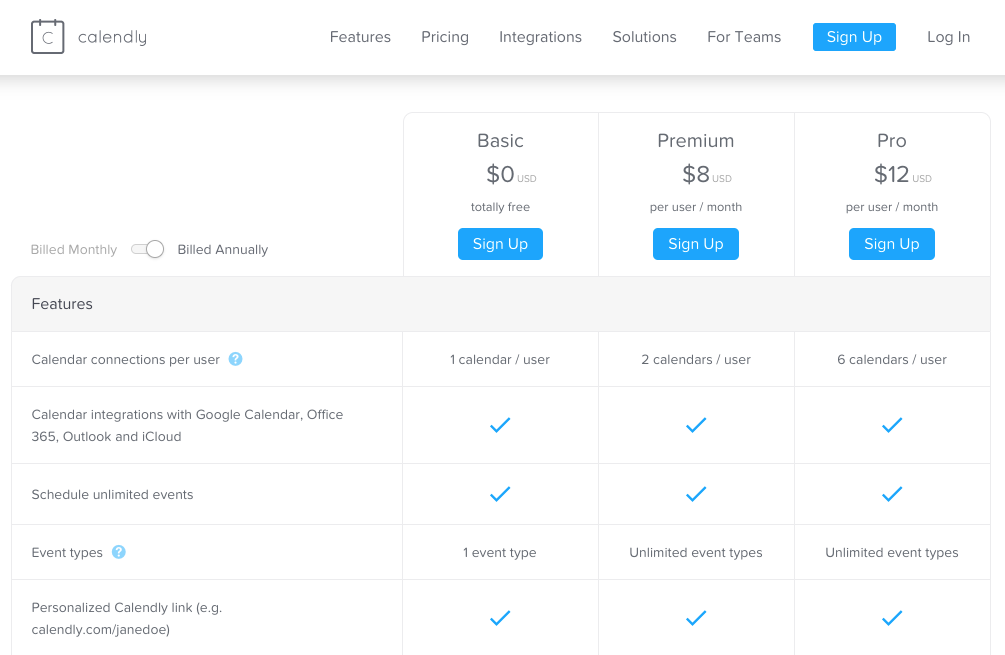Open help tooltip for Event types

coord(119,552)
